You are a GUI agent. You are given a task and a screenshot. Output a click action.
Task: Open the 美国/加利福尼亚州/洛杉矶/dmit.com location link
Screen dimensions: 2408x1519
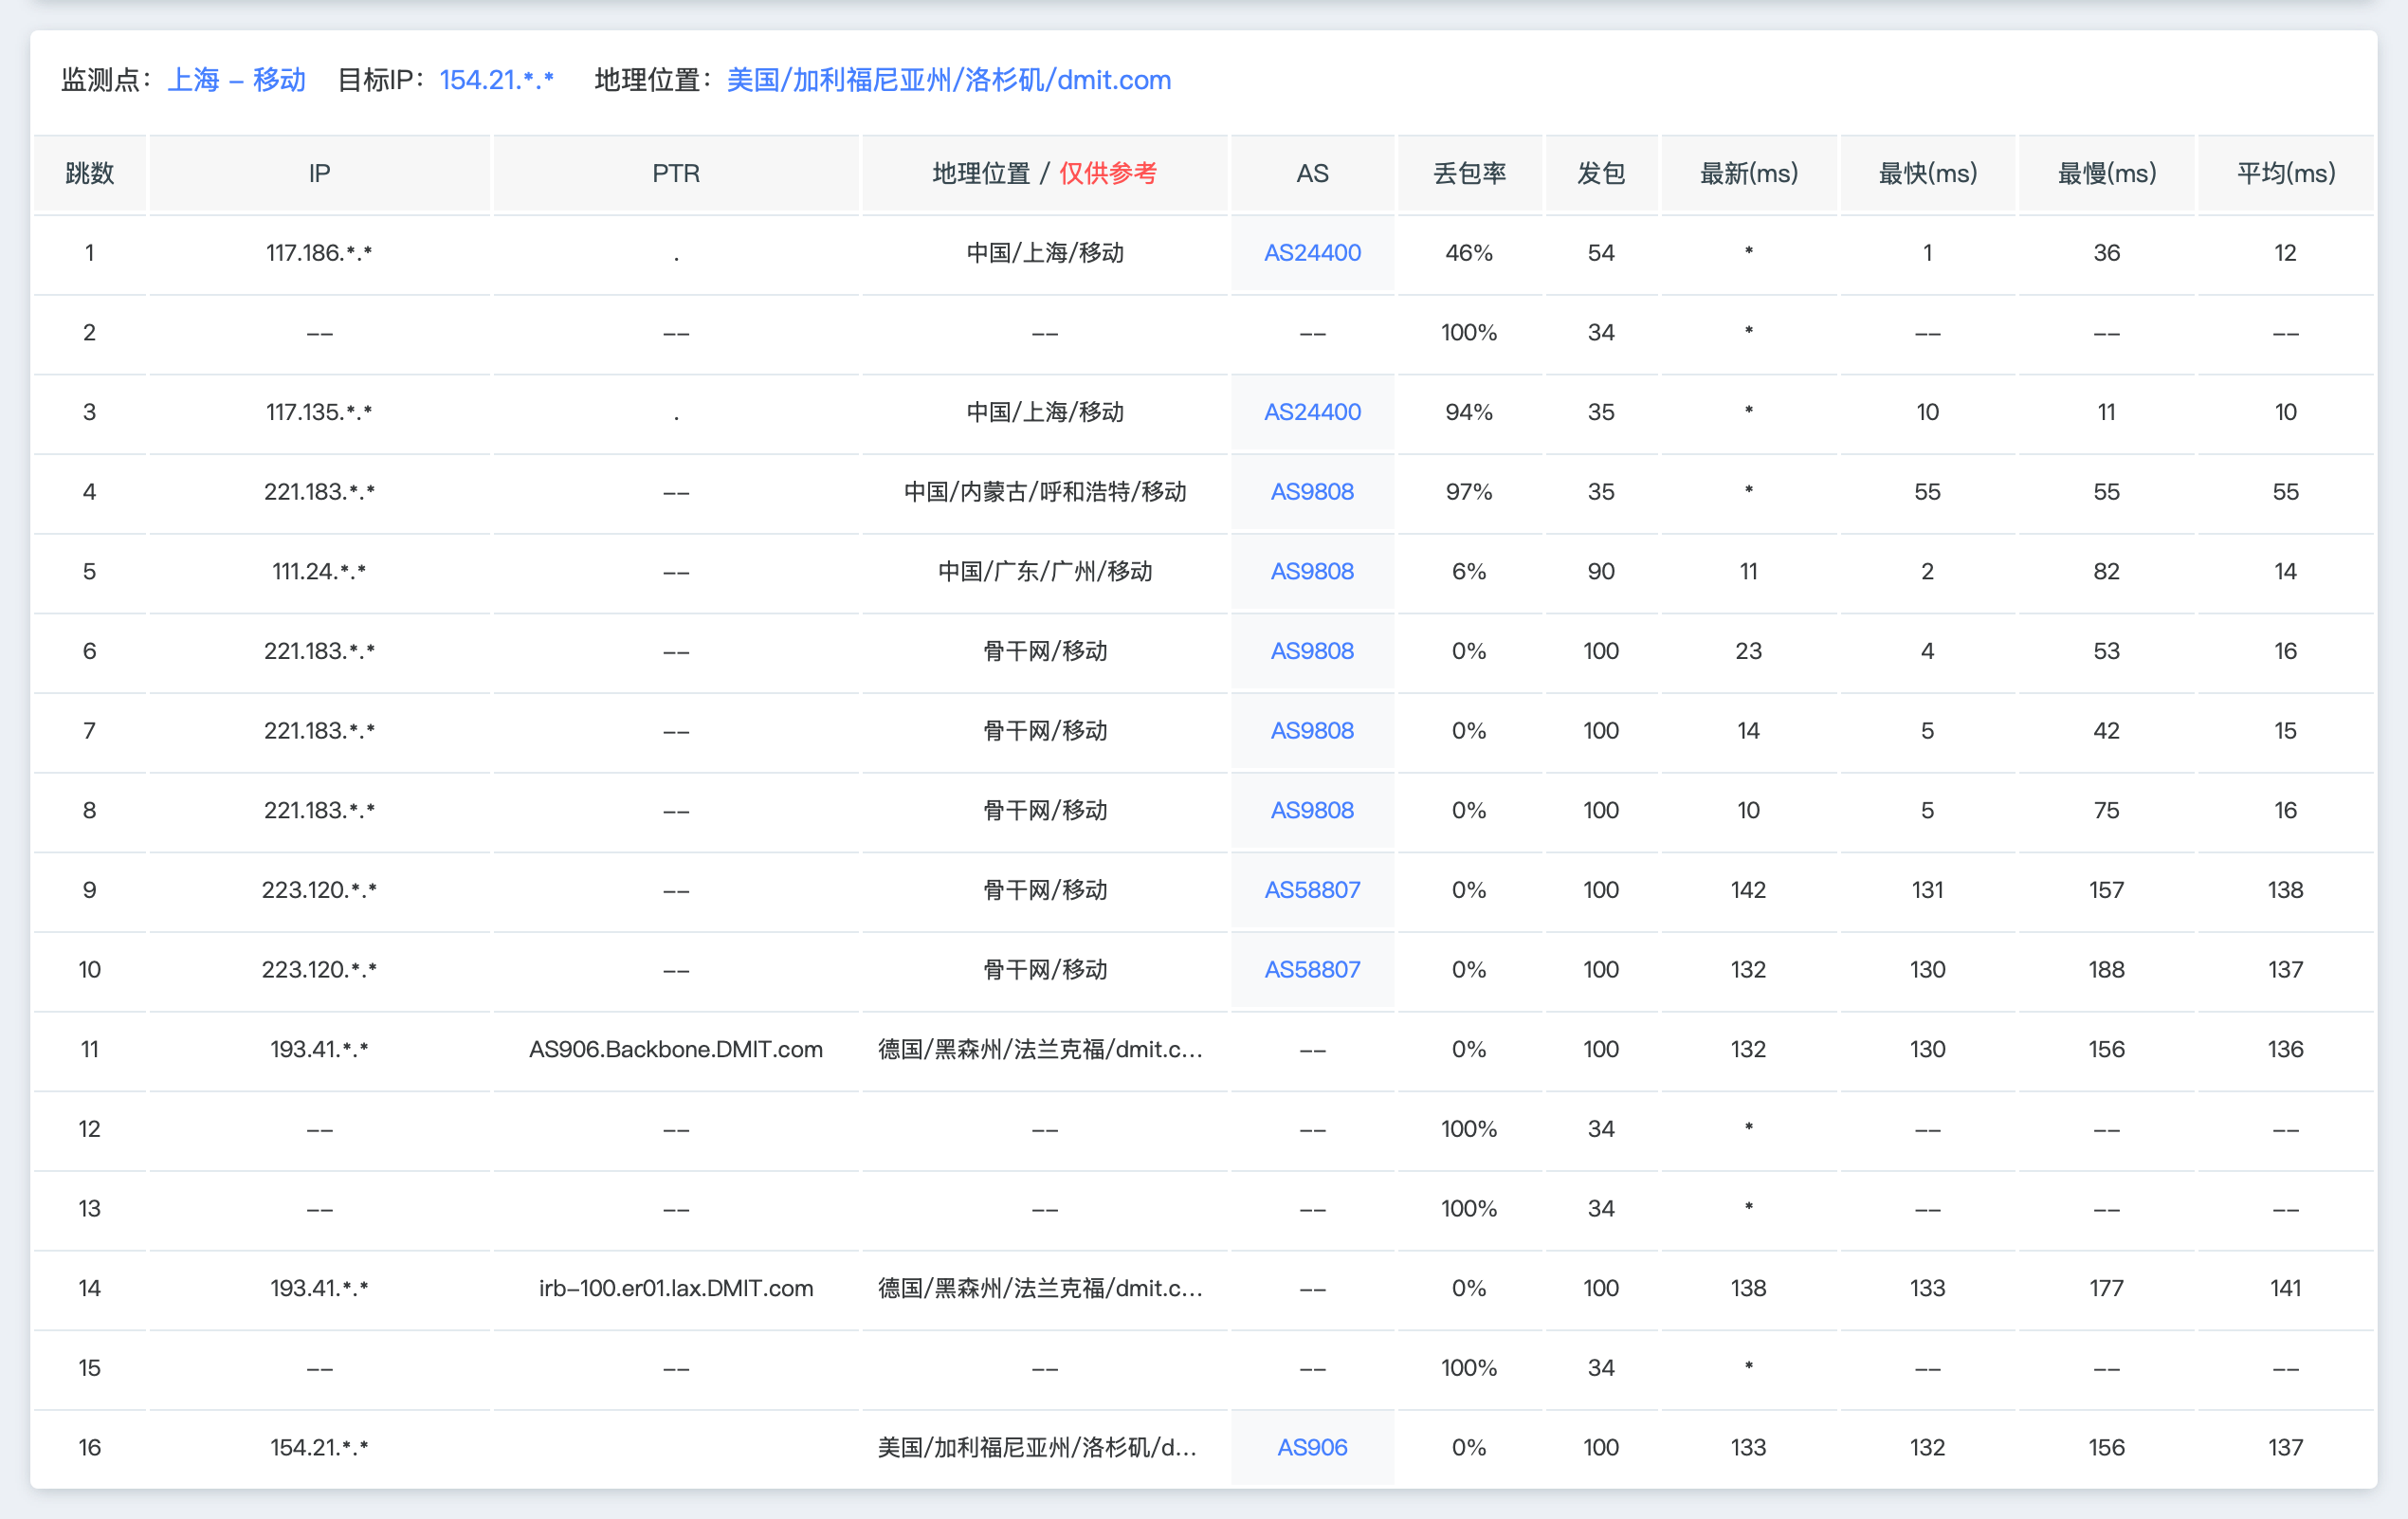coord(948,80)
